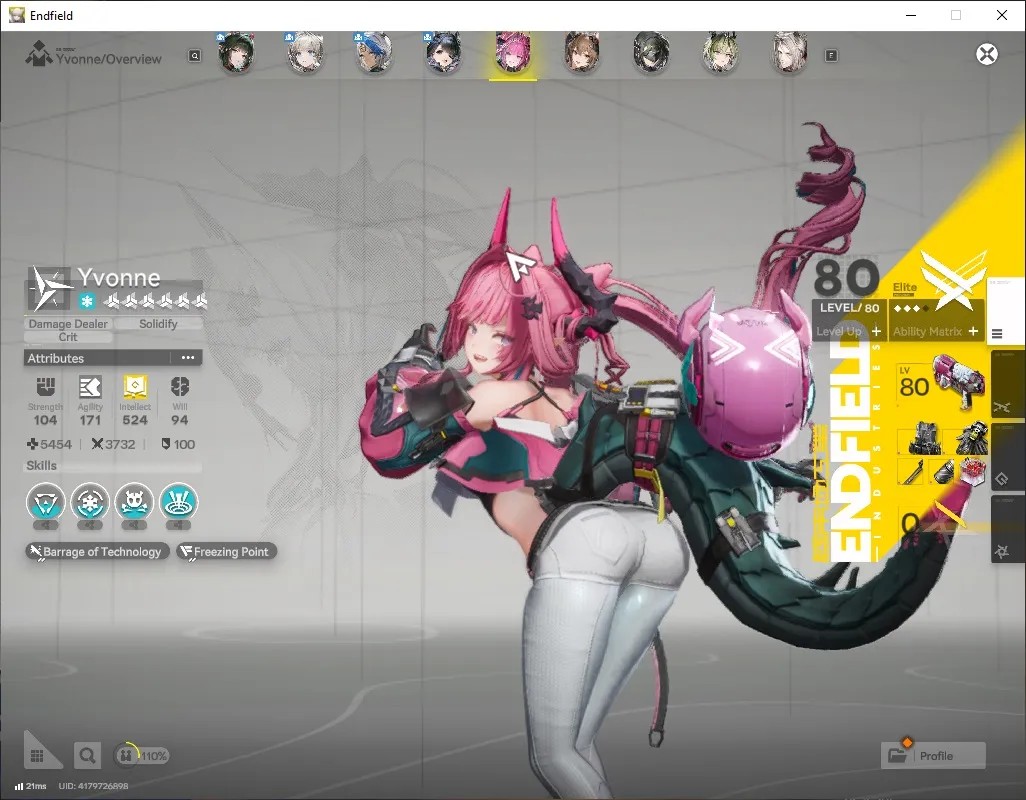Click the Will brain attribute icon

pyautogui.click(x=180, y=387)
